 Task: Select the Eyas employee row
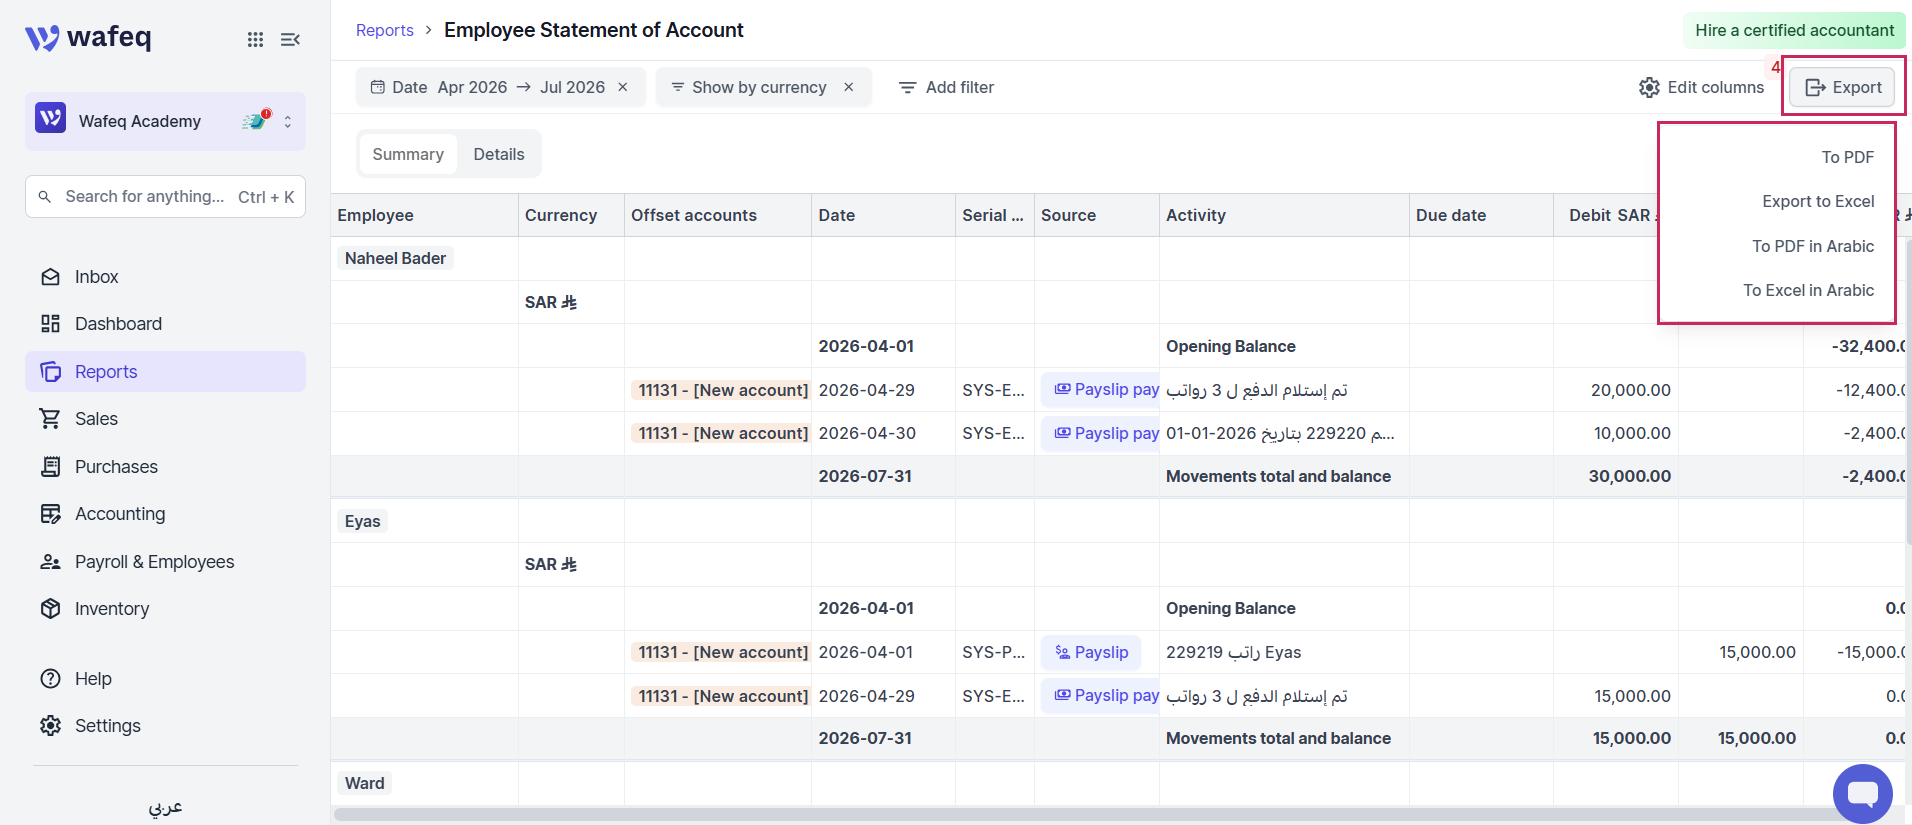pos(362,521)
